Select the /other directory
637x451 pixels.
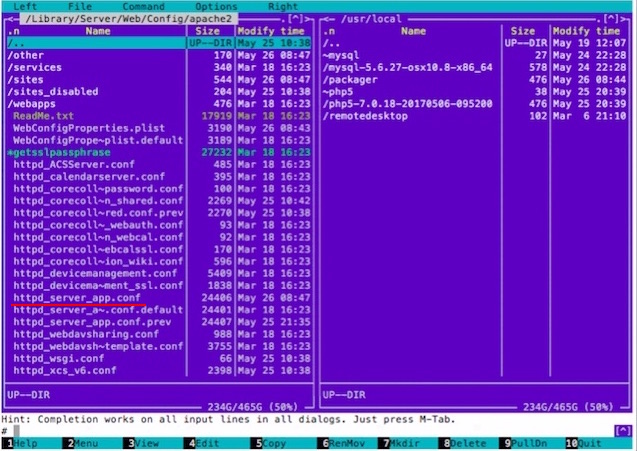tap(159, 55)
